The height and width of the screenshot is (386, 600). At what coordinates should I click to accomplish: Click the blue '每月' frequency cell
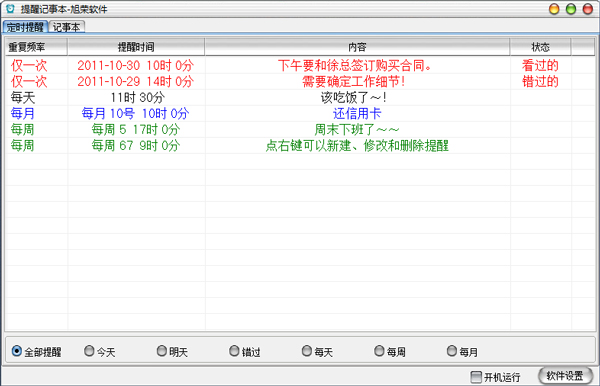coord(23,114)
